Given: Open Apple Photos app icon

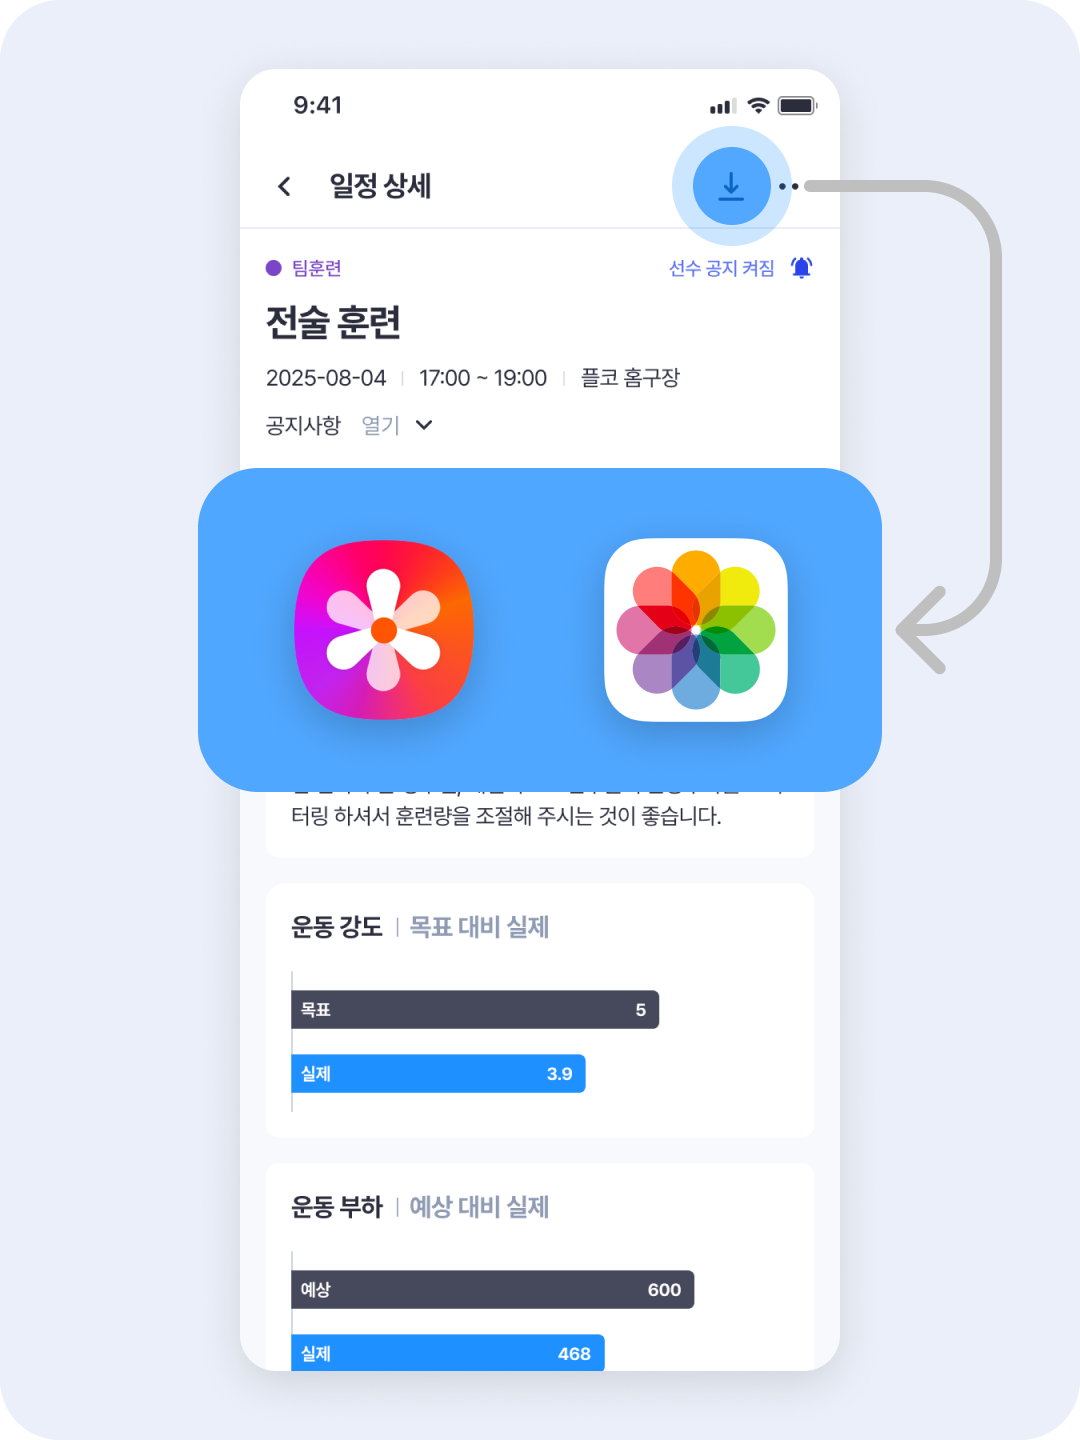Looking at the screenshot, I should pos(696,630).
